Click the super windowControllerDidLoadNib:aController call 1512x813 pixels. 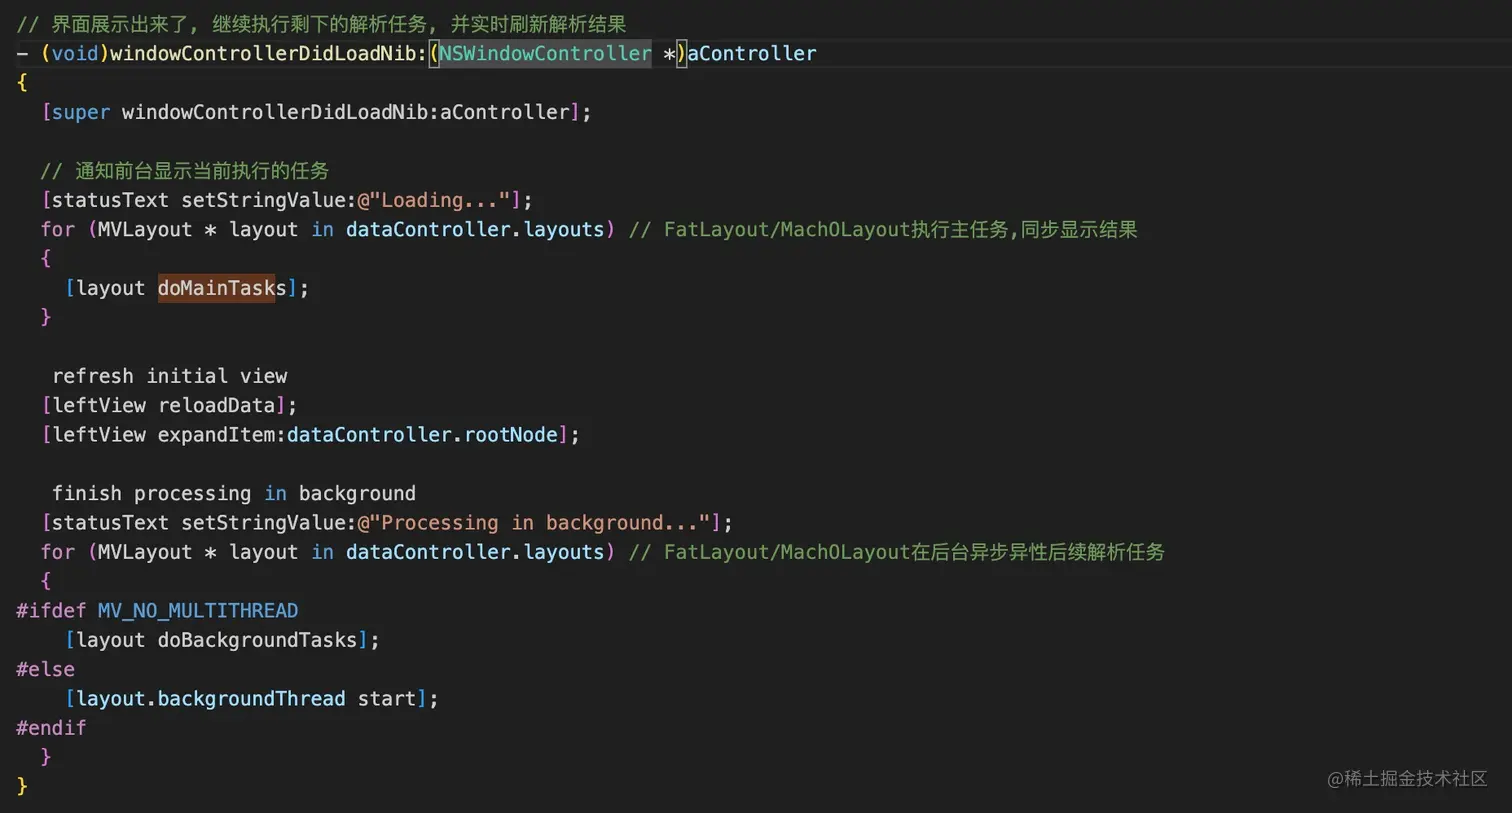(x=316, y=112)
